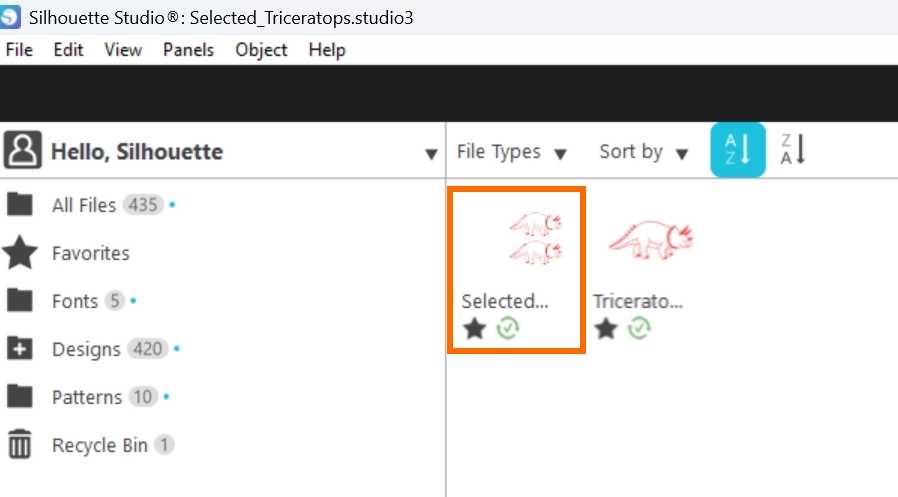898x497 pixels.
Task: Click sync status icon on Triceratops file
Action: (639, 328)
